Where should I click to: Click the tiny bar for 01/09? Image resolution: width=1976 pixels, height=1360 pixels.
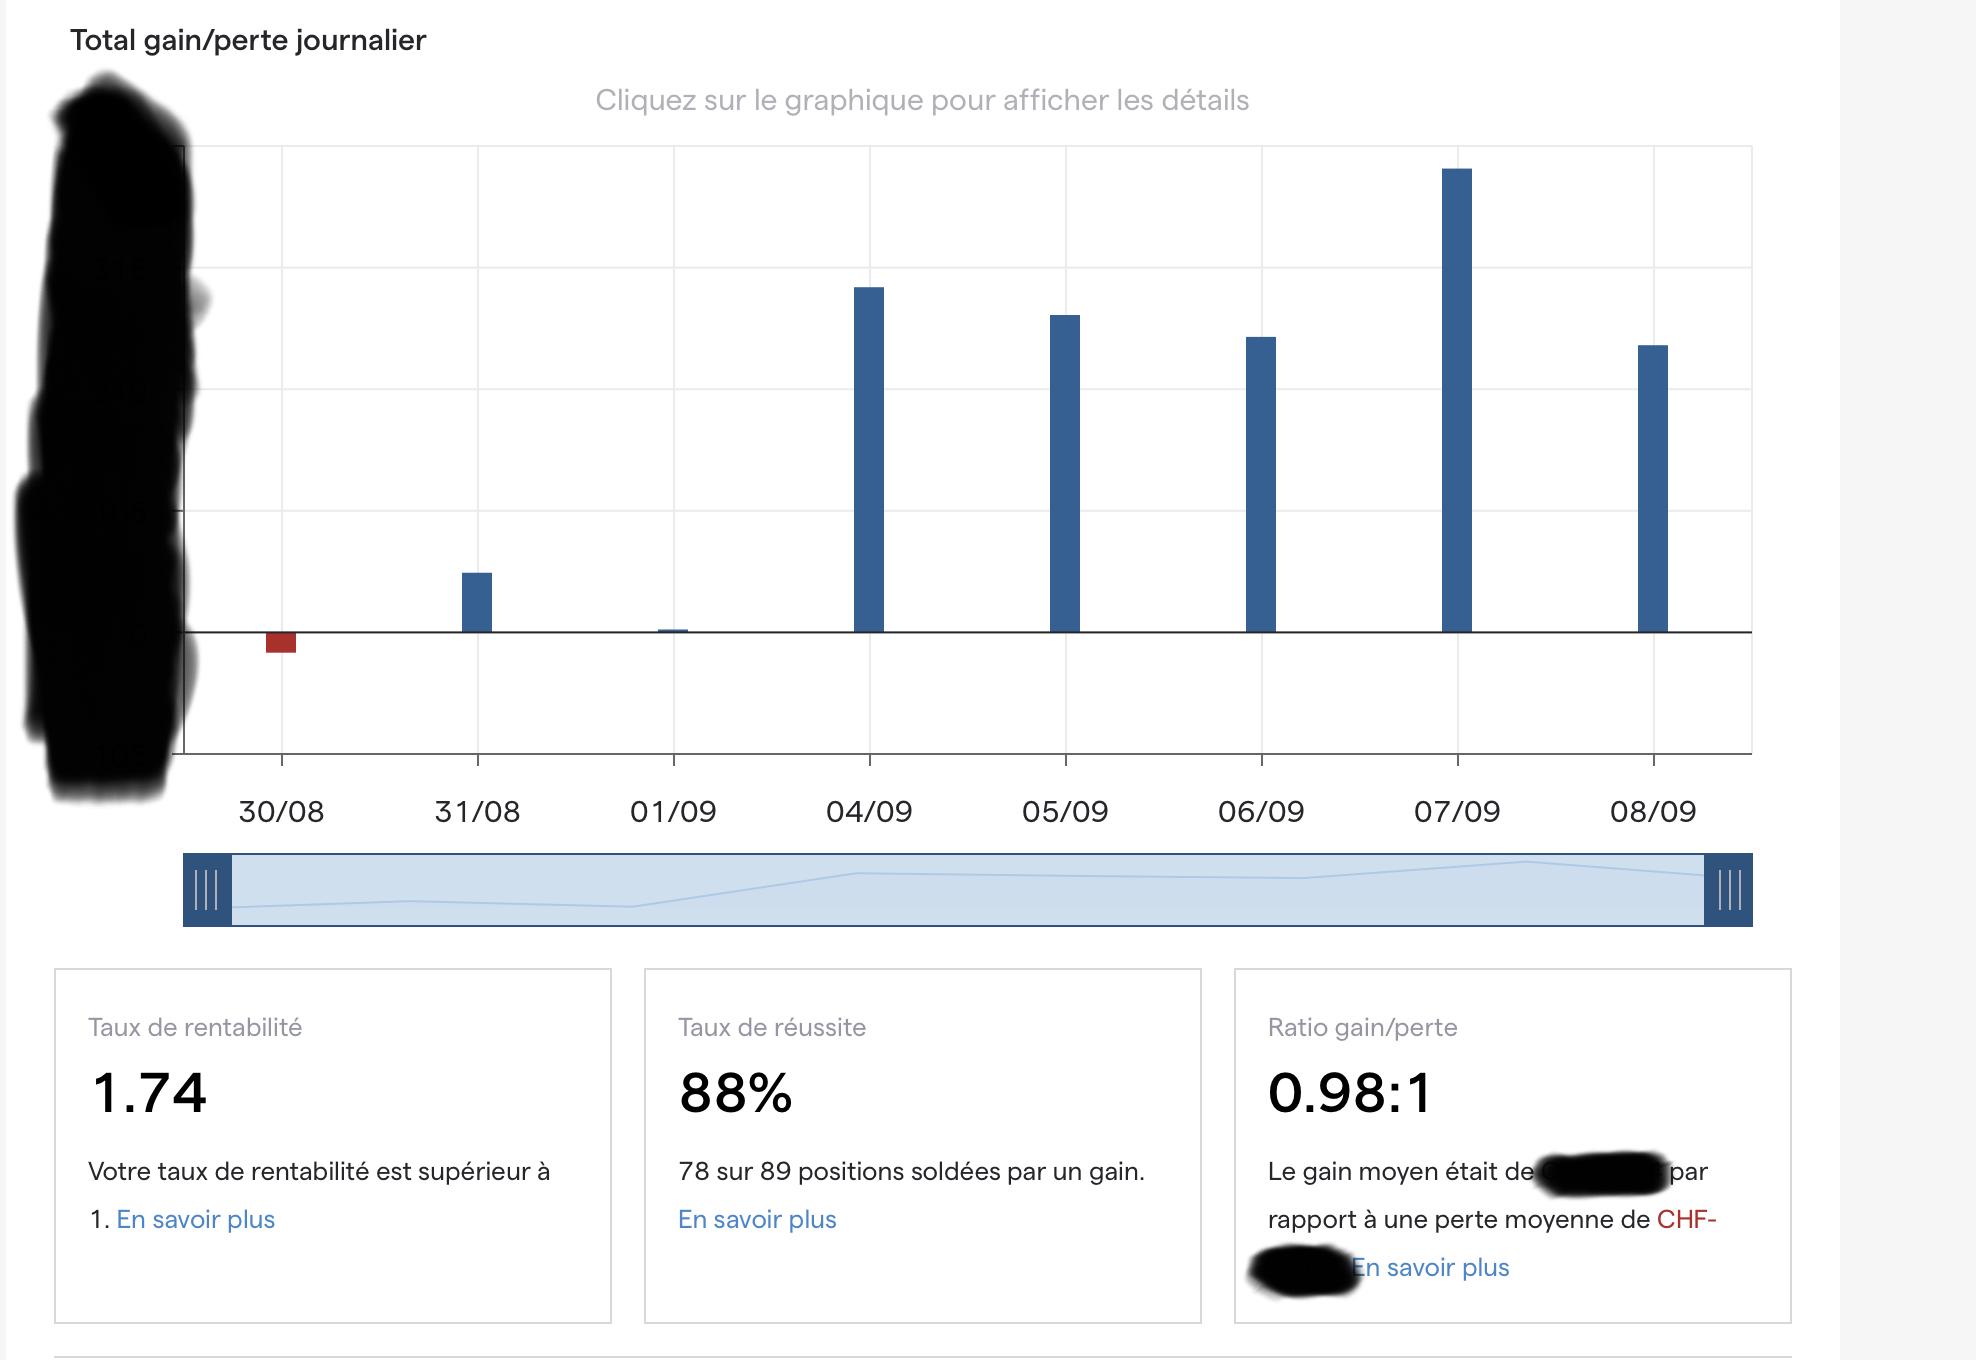[673, 630]
